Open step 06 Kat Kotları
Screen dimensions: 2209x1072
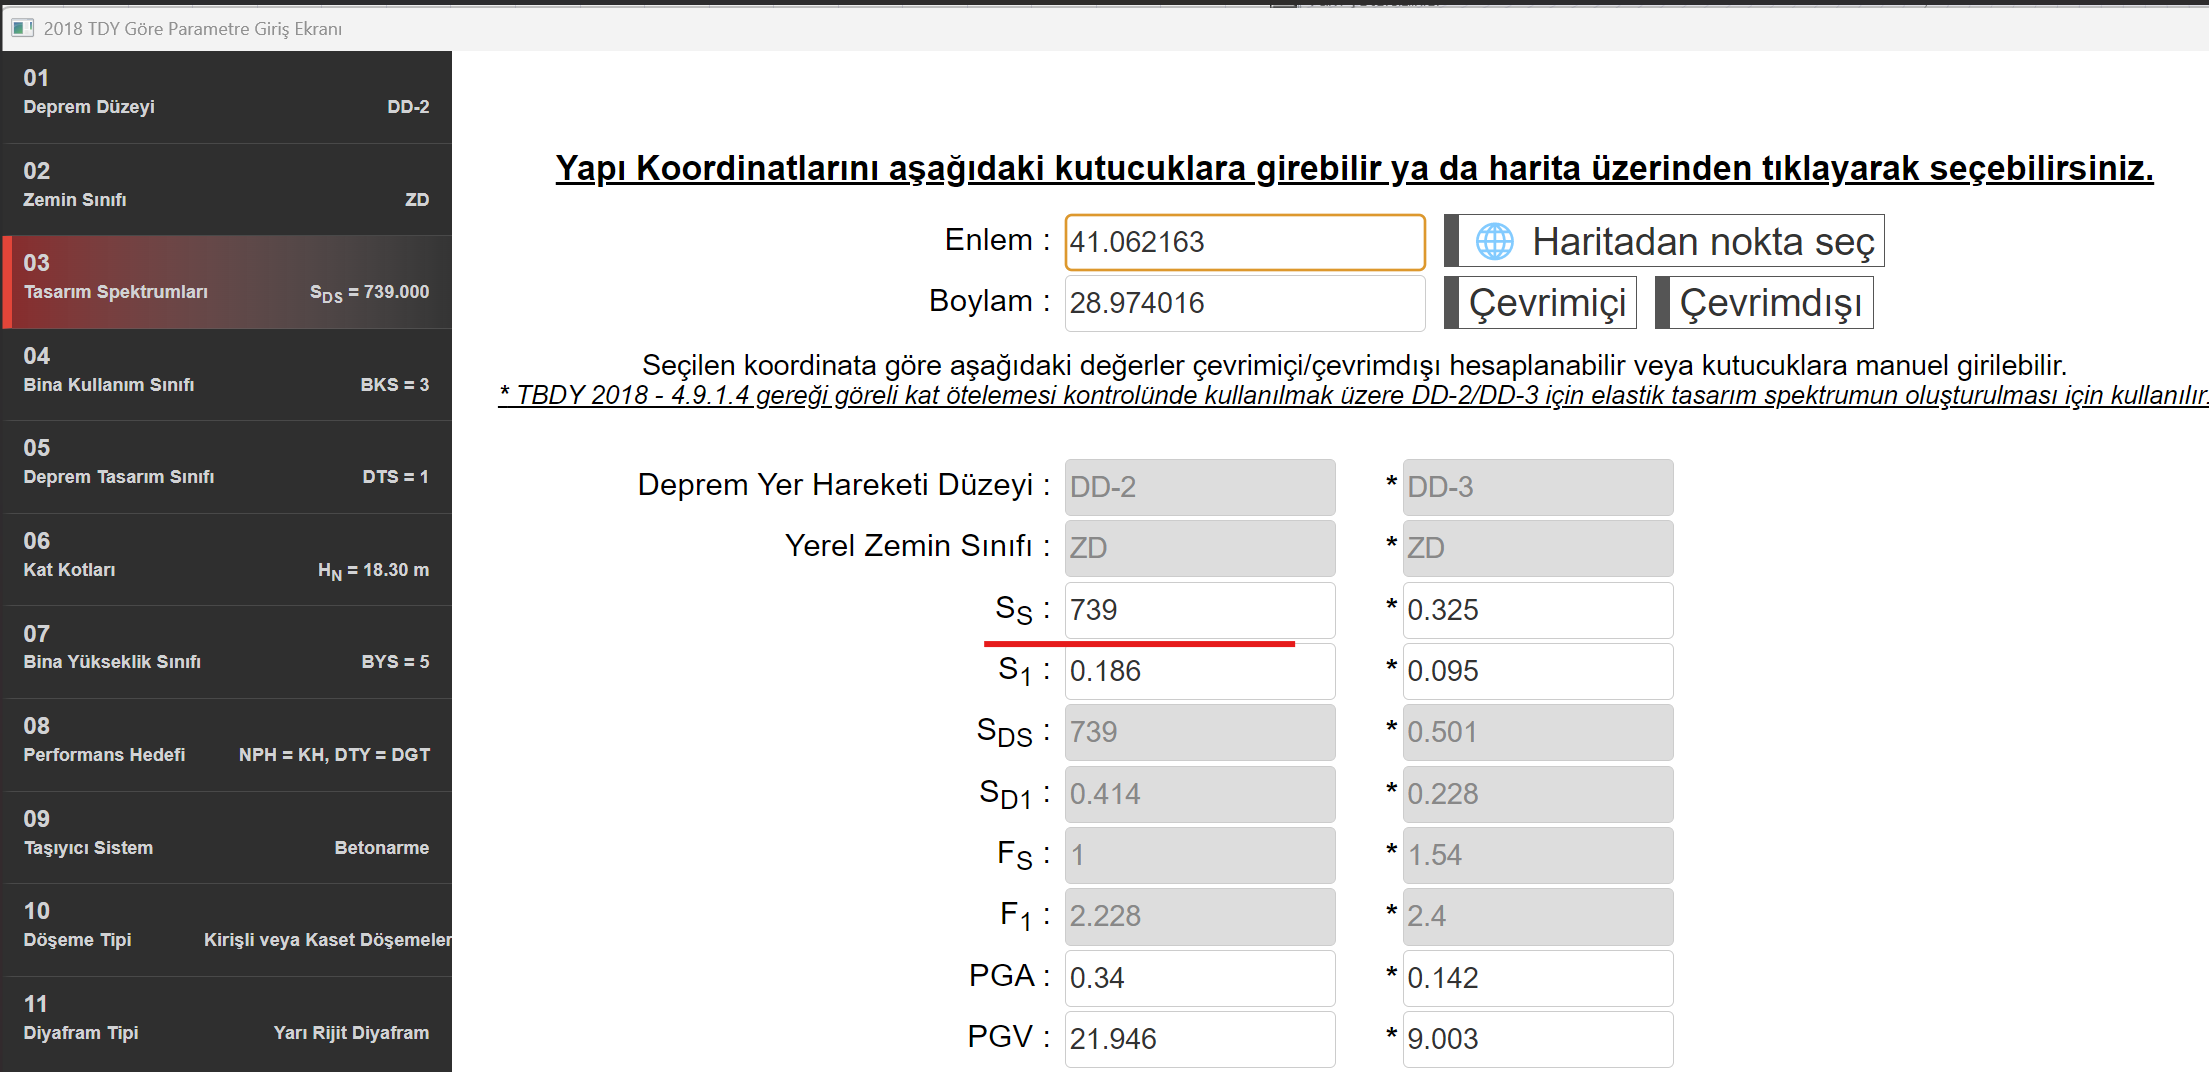227,560
